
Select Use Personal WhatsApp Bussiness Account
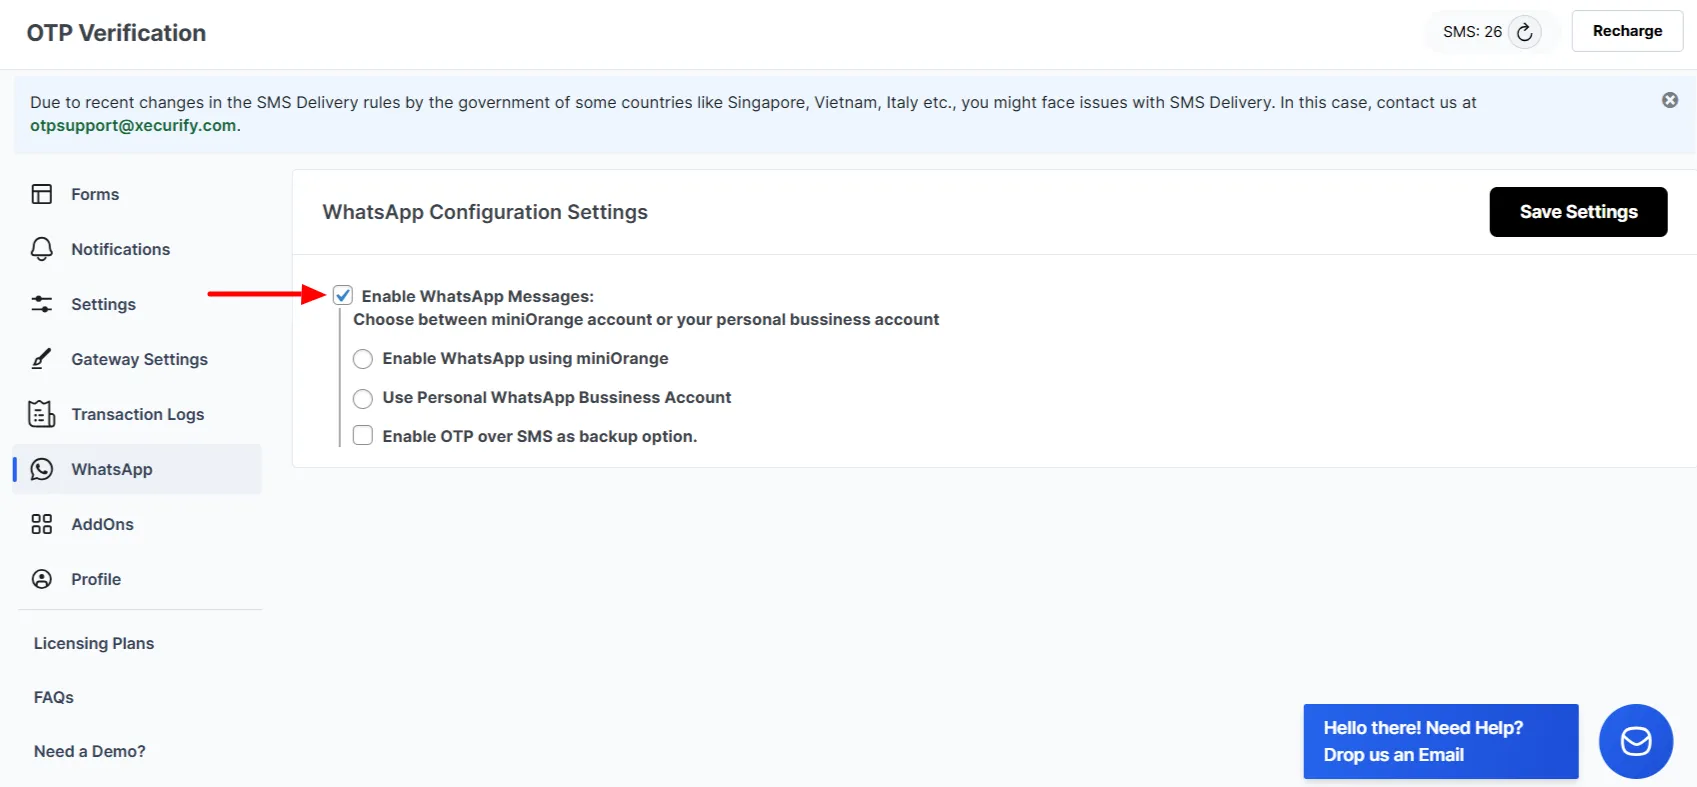tap(363, 398)
